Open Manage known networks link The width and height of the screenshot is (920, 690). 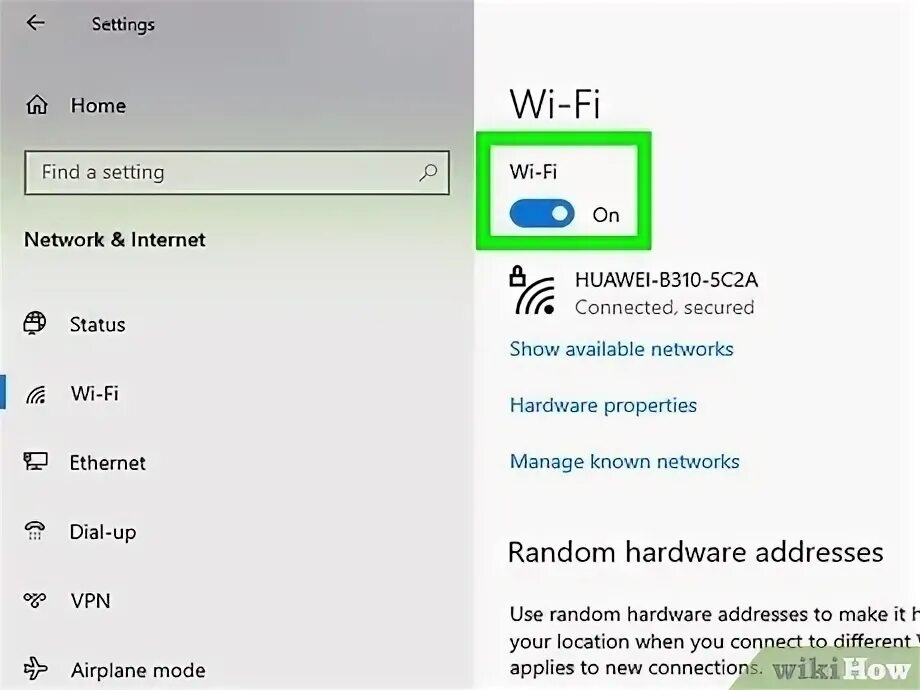(x=624, y=462)
